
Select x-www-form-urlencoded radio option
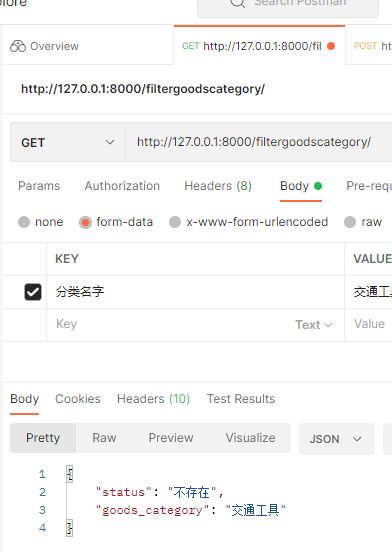pos(175,222)
